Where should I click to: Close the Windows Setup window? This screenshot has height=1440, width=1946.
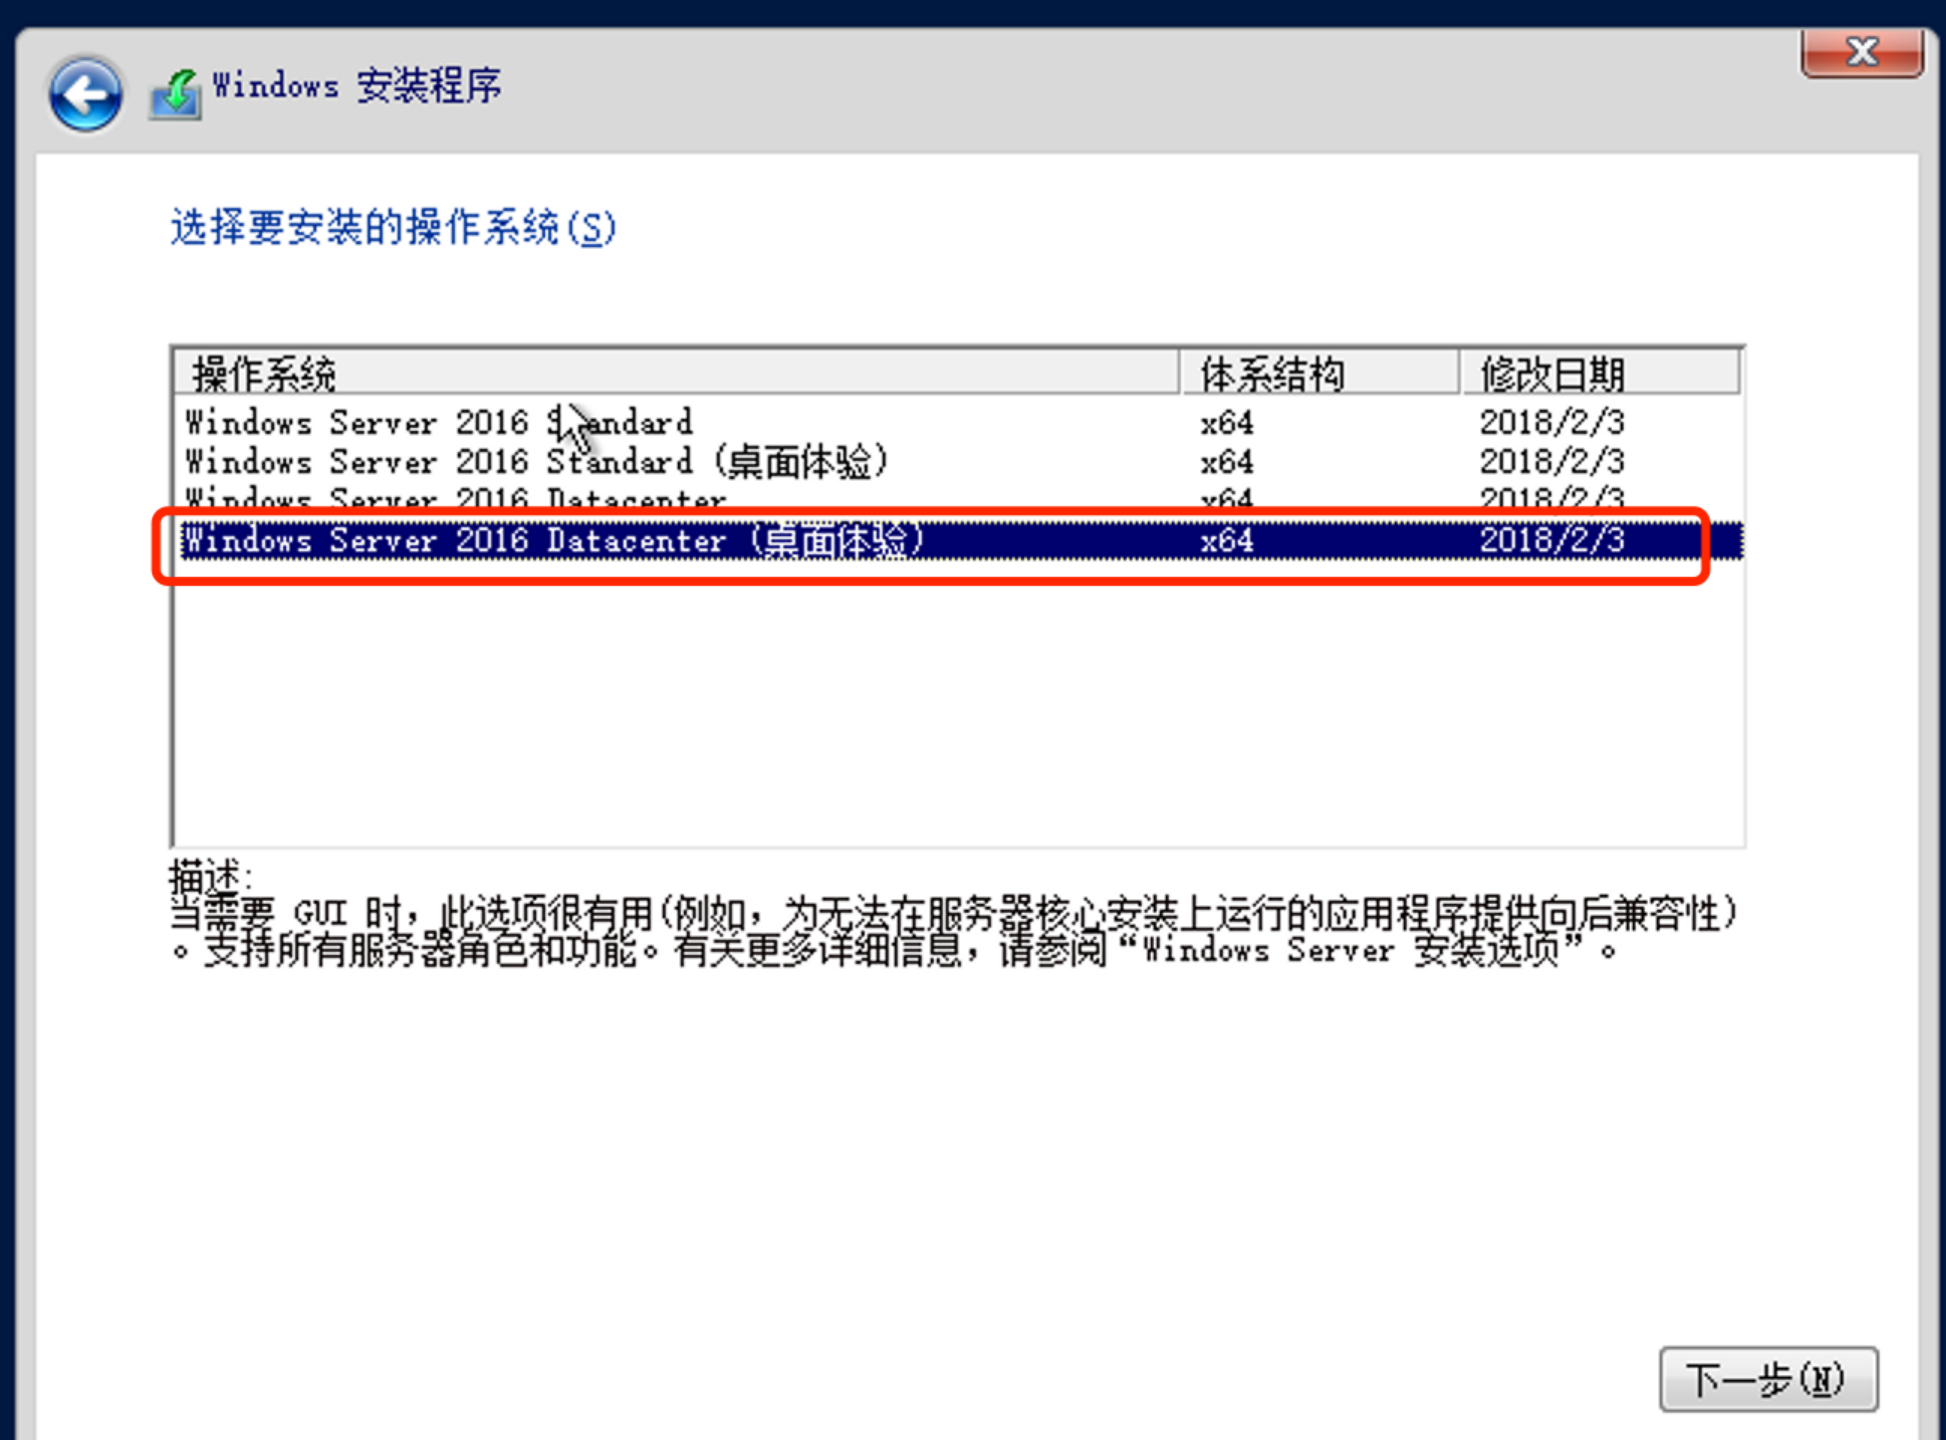click(1862, 52)
